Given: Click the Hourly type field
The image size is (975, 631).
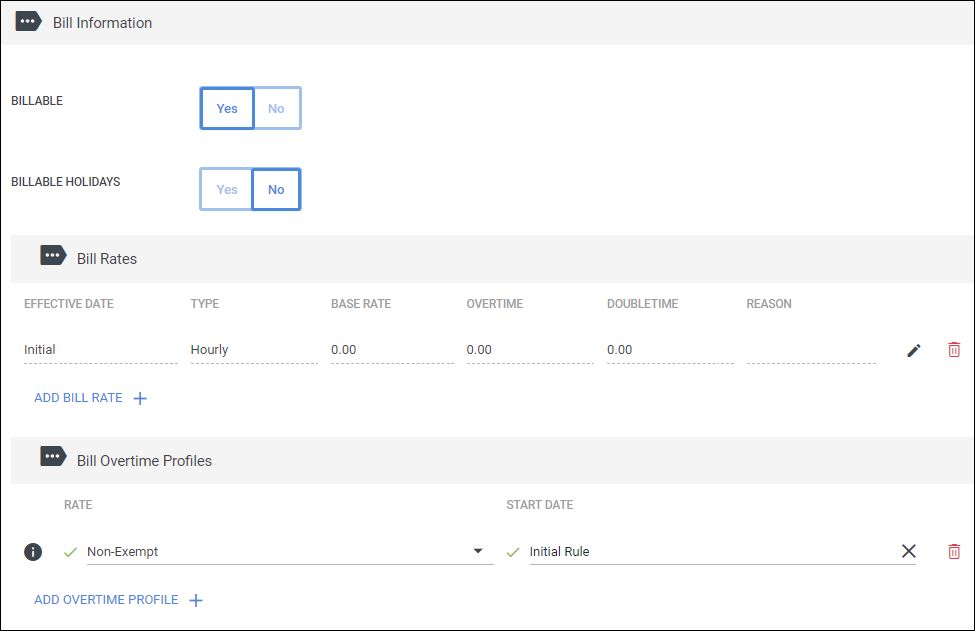Looking at the screenshot, I should [254, 350].
